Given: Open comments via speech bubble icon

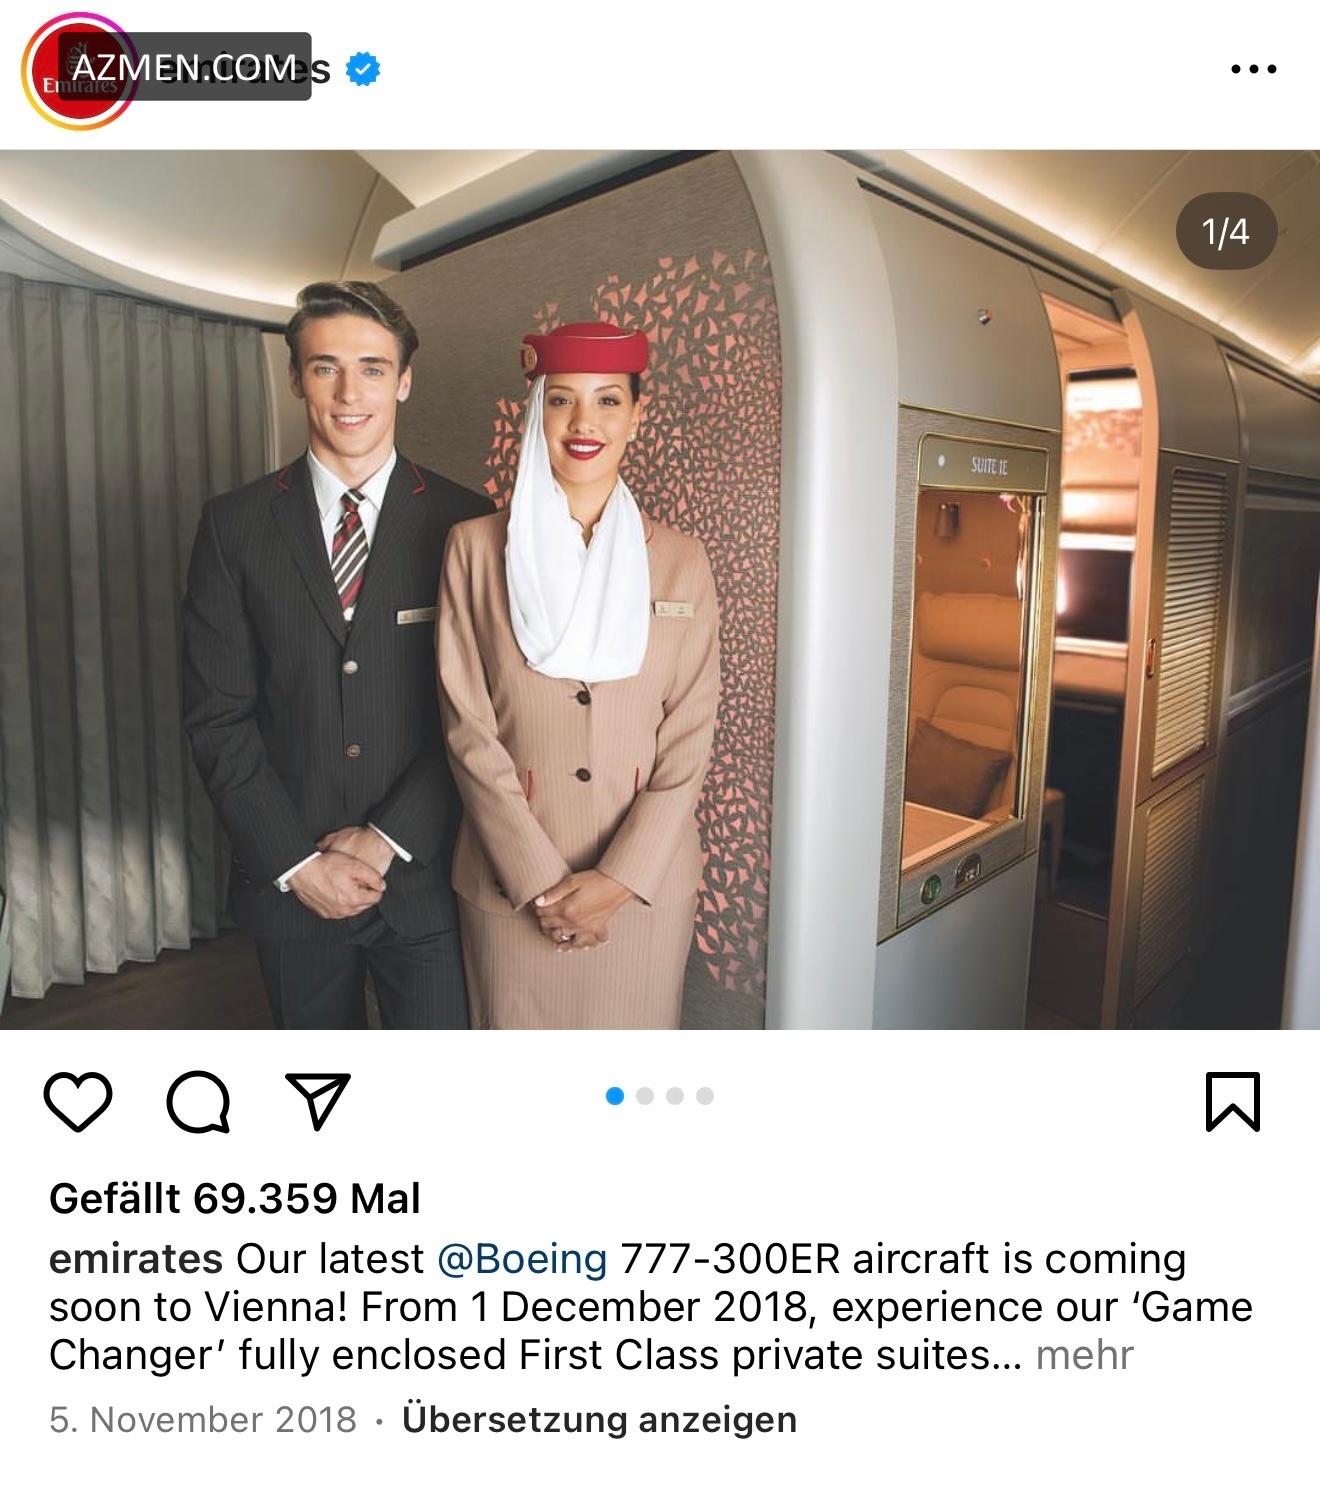Looking at the screenshot, I should coord(198,1102).
